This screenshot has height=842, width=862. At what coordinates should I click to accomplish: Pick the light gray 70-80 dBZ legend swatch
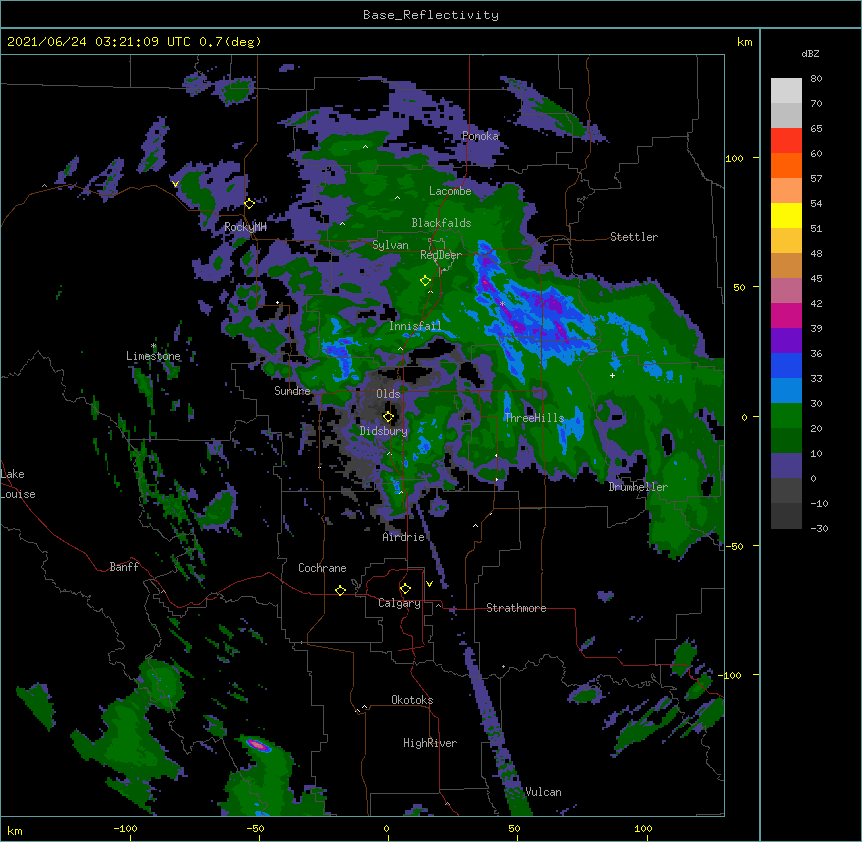click(x=786, y=90)
